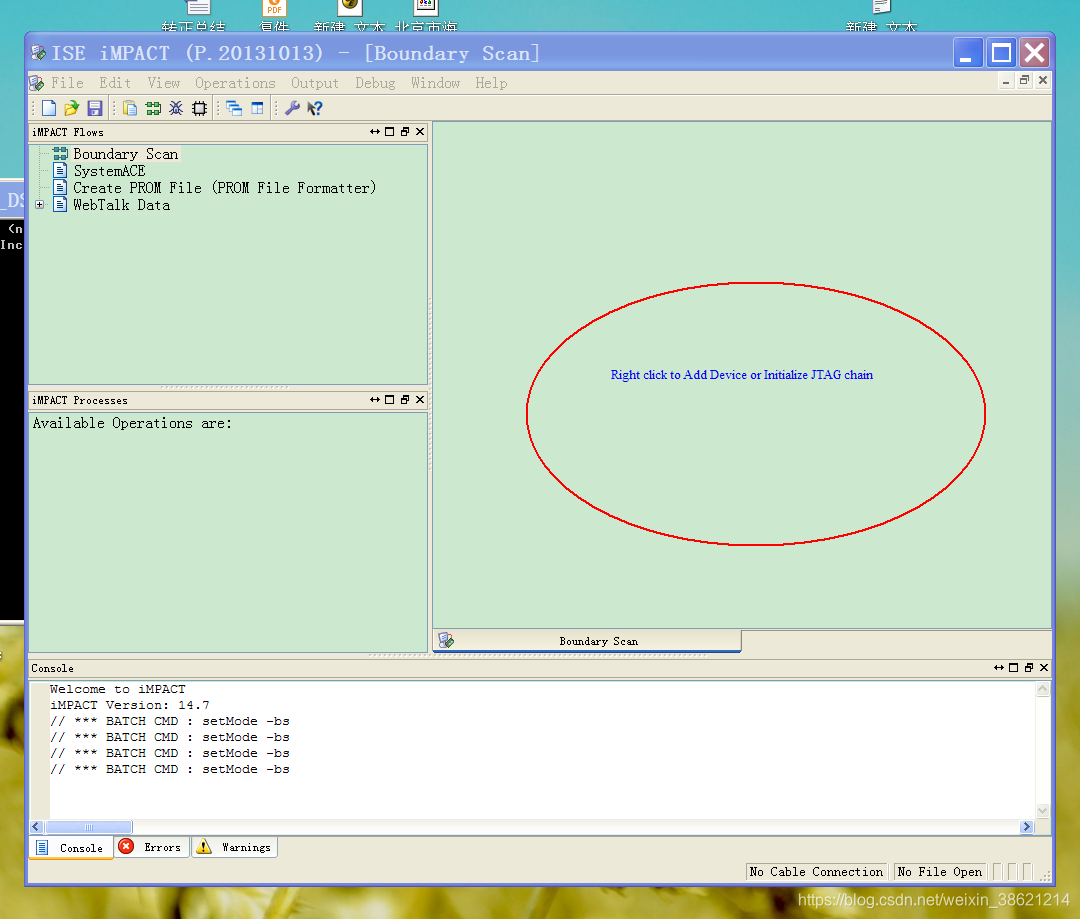
Task: Click the wrench Preferences icon
Action: click(x=292, y=108)
